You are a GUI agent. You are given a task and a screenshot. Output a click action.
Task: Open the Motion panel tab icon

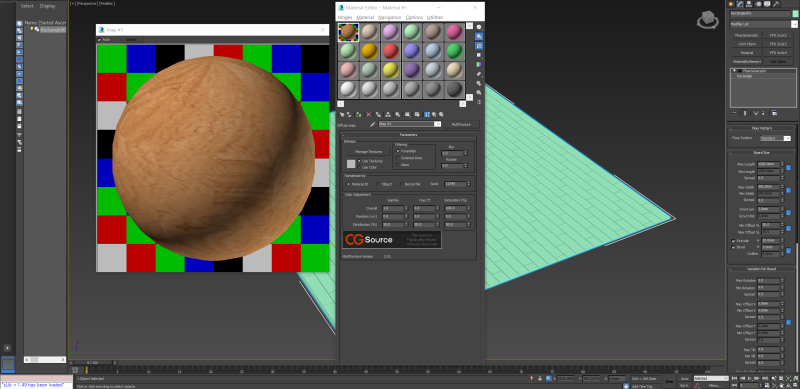[758, 4]
